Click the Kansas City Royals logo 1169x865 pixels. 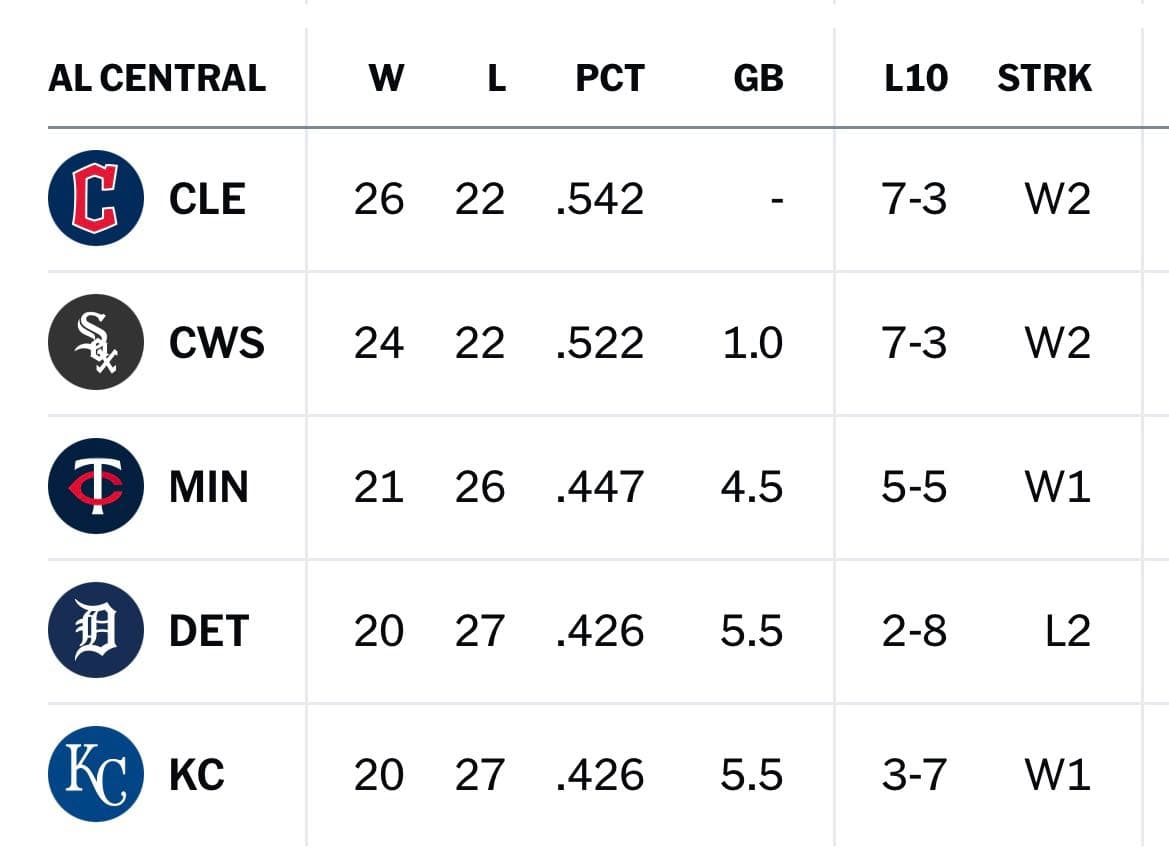pyautogui.click(x=95, y=773)
